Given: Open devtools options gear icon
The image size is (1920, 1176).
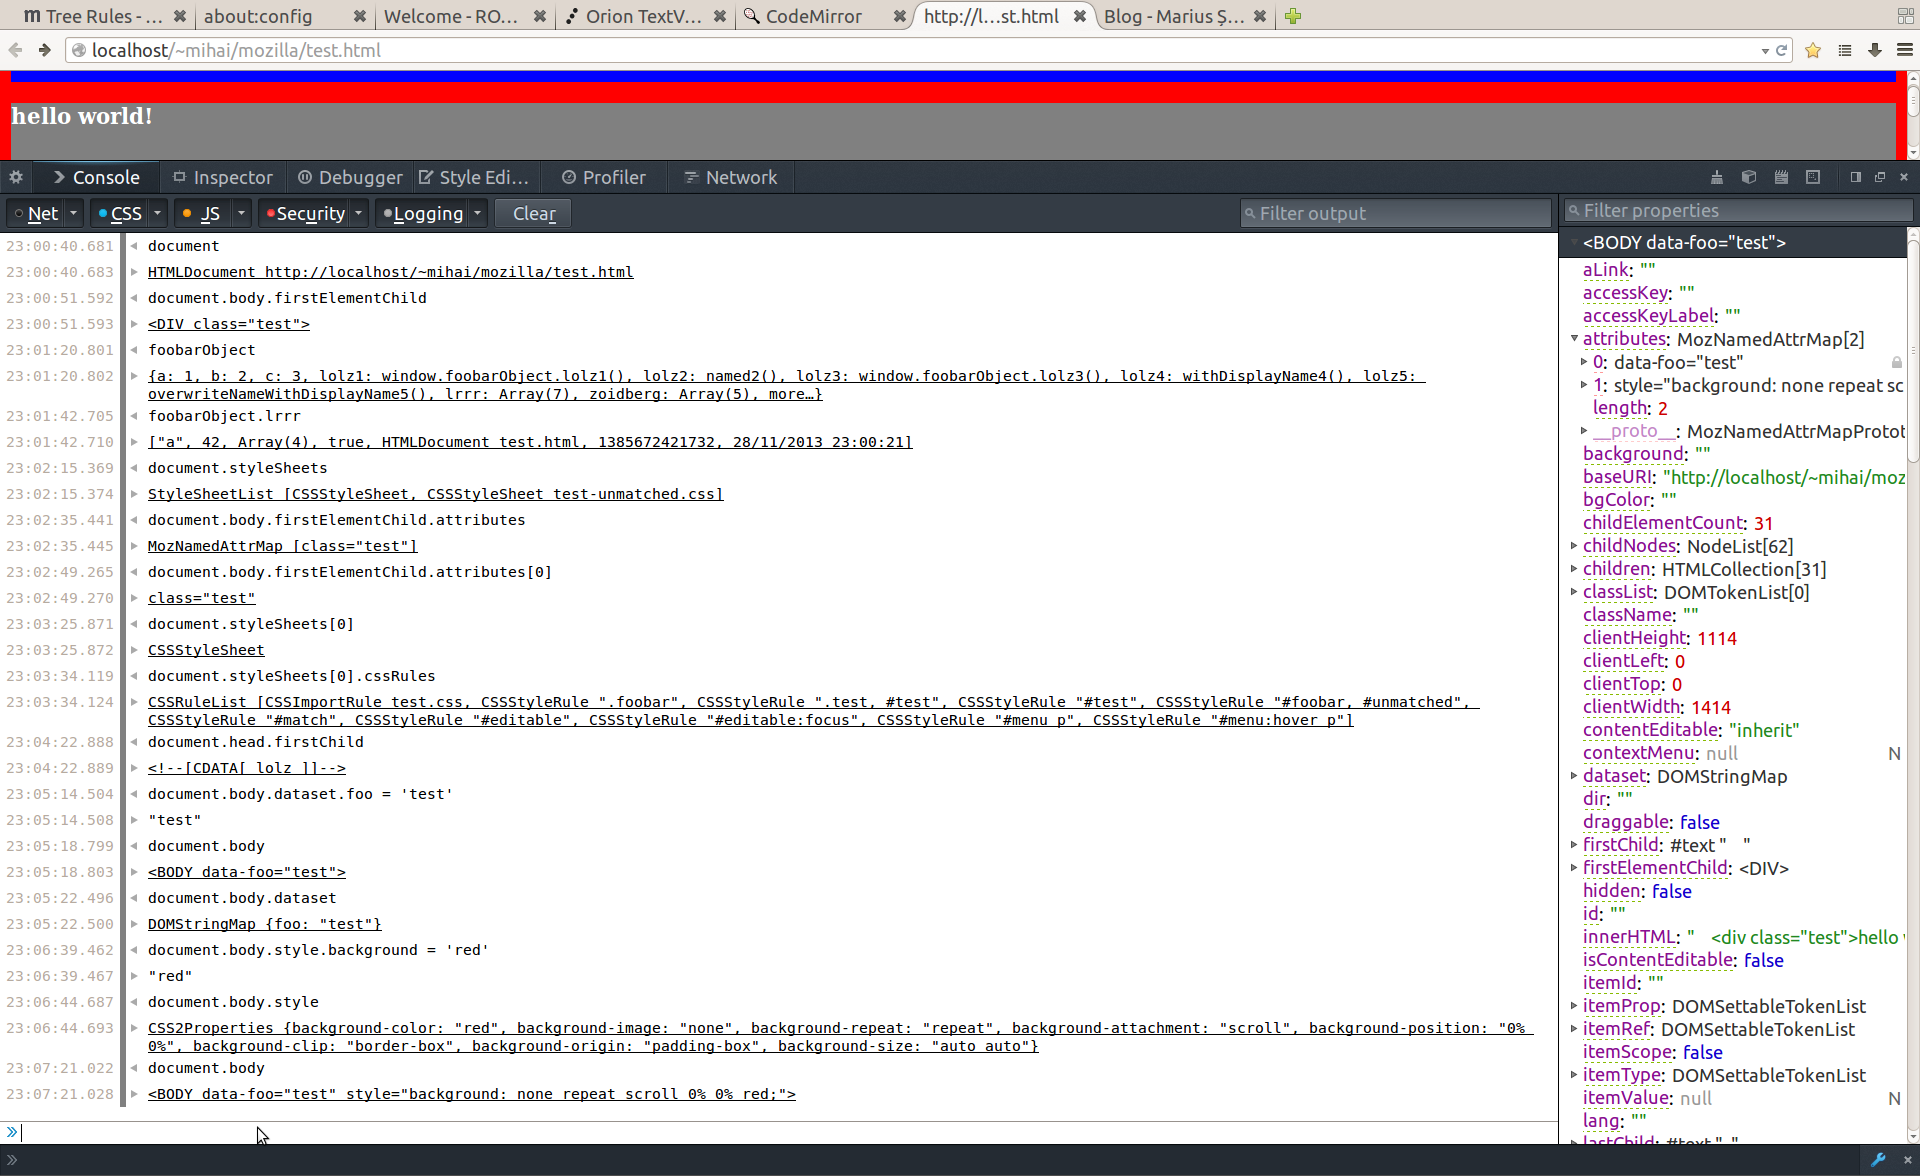Looking at the screenshot, I should pos(16,177).
